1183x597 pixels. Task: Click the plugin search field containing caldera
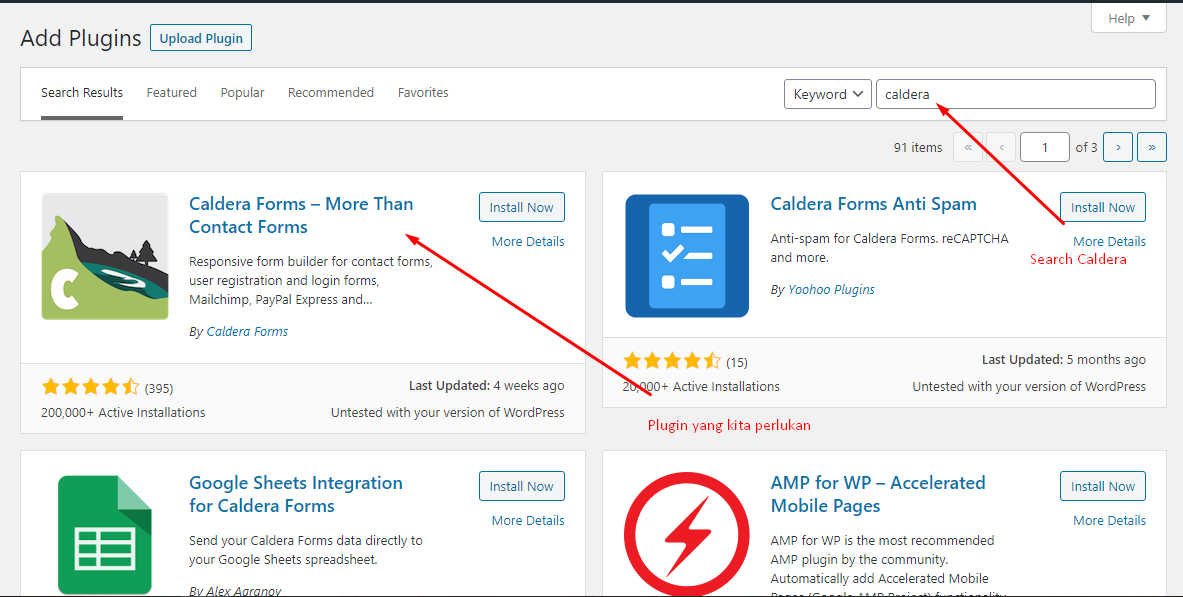pos(1016,94)
